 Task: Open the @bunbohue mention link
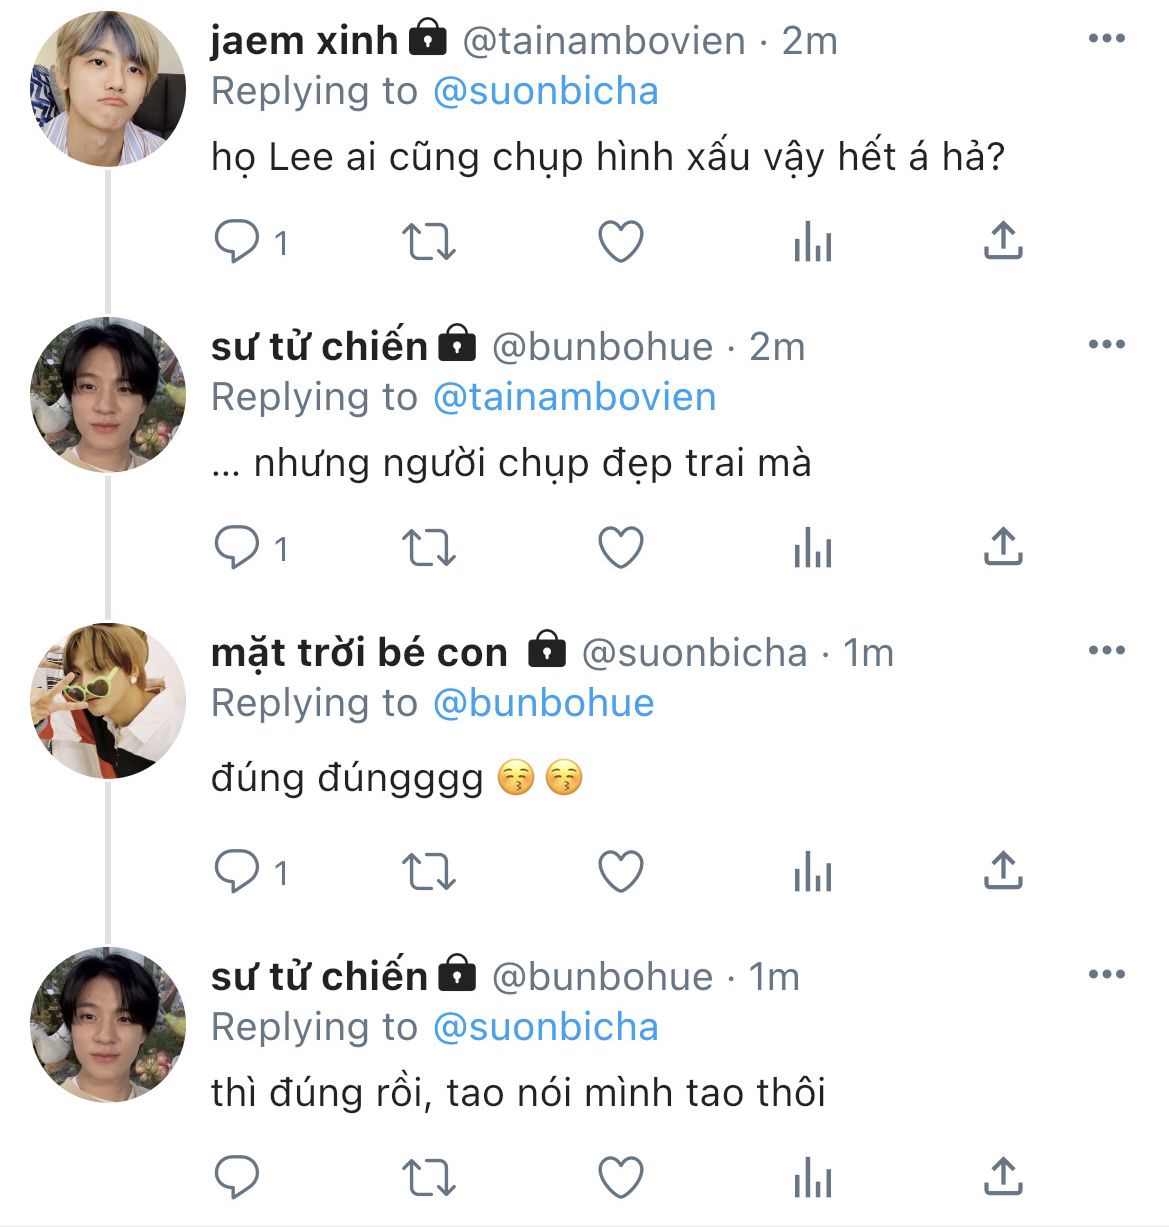coord(543,704)
